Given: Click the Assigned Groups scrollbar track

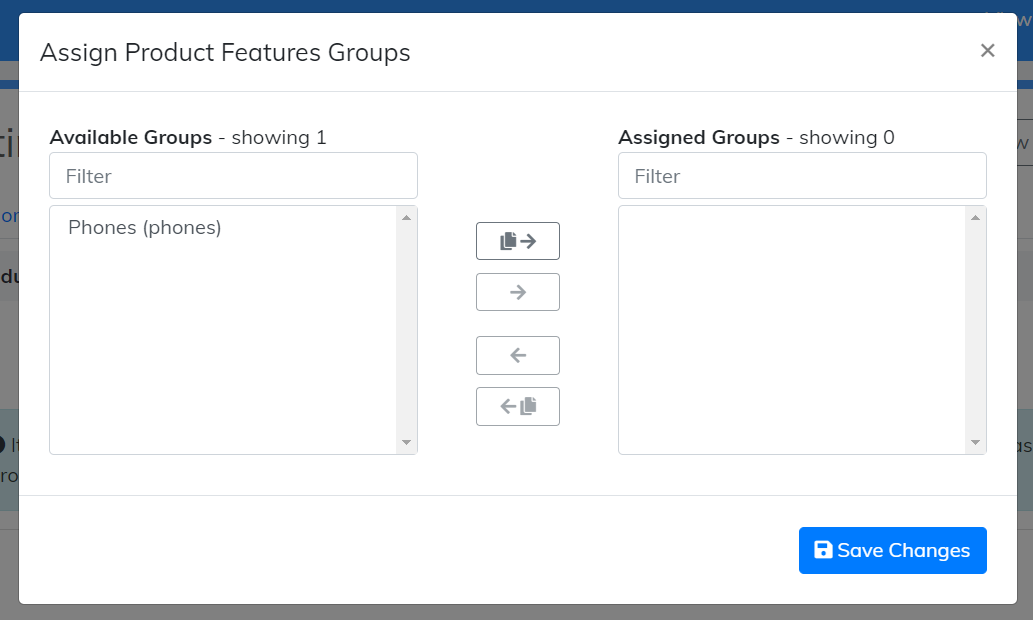Looking at the screenshot, I should point(975,330).
